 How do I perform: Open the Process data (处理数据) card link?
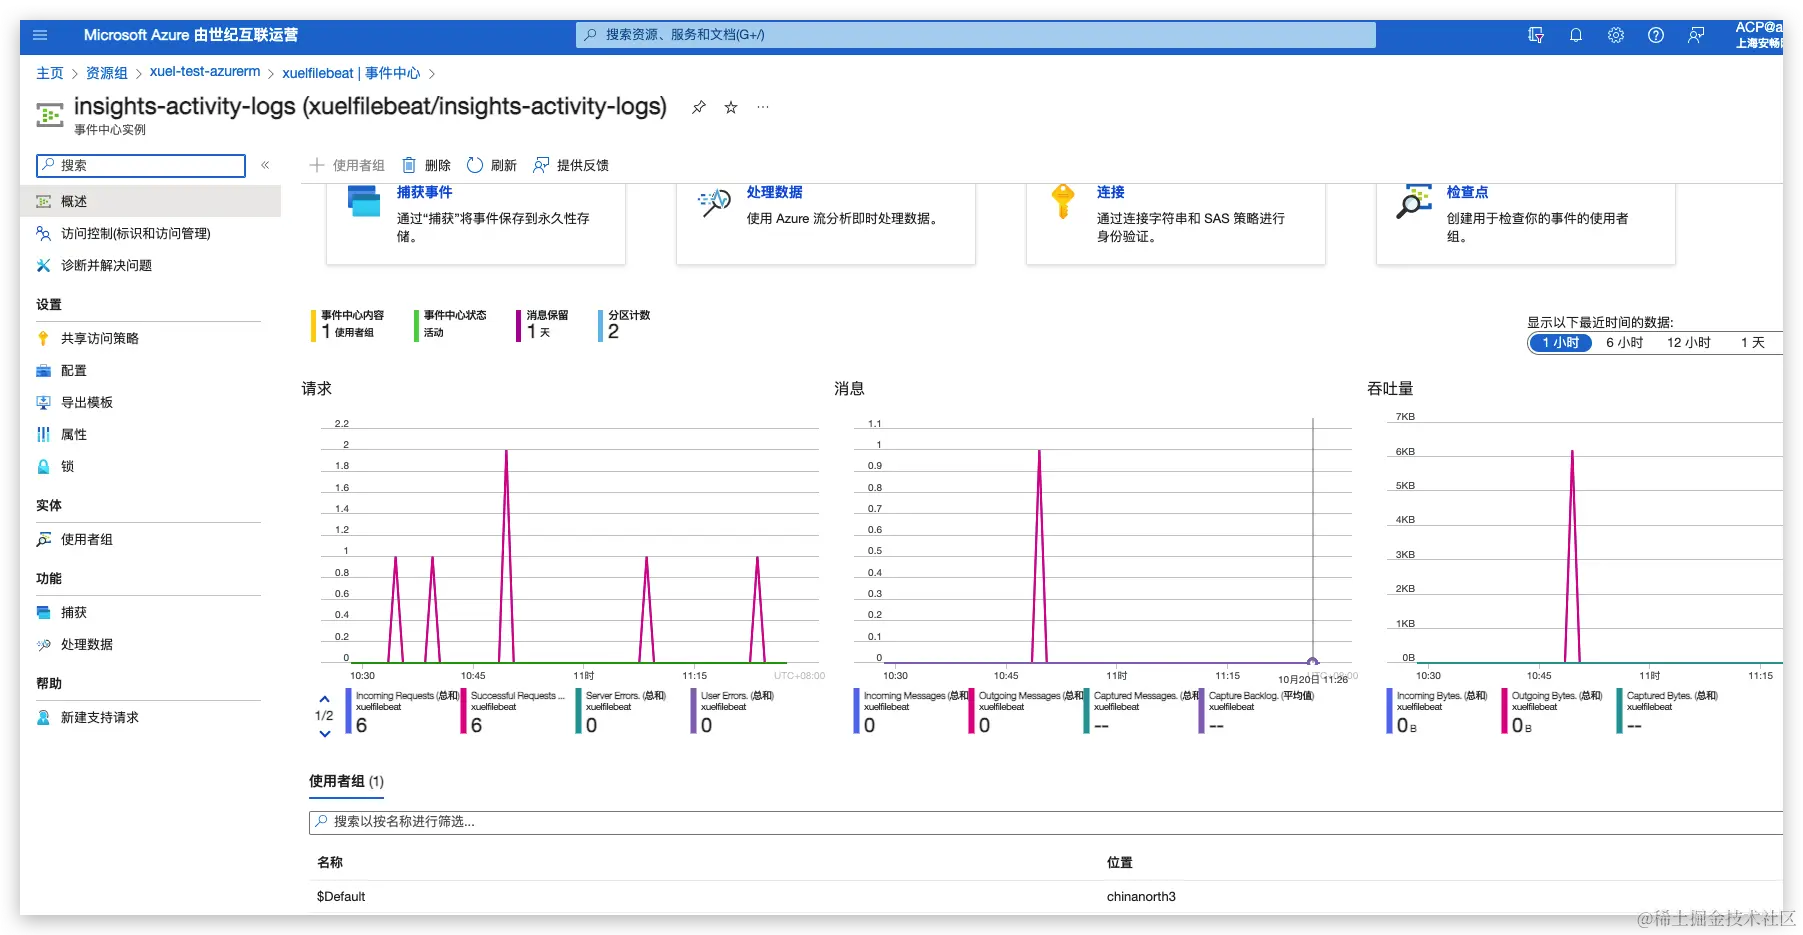tap(774, 192)
